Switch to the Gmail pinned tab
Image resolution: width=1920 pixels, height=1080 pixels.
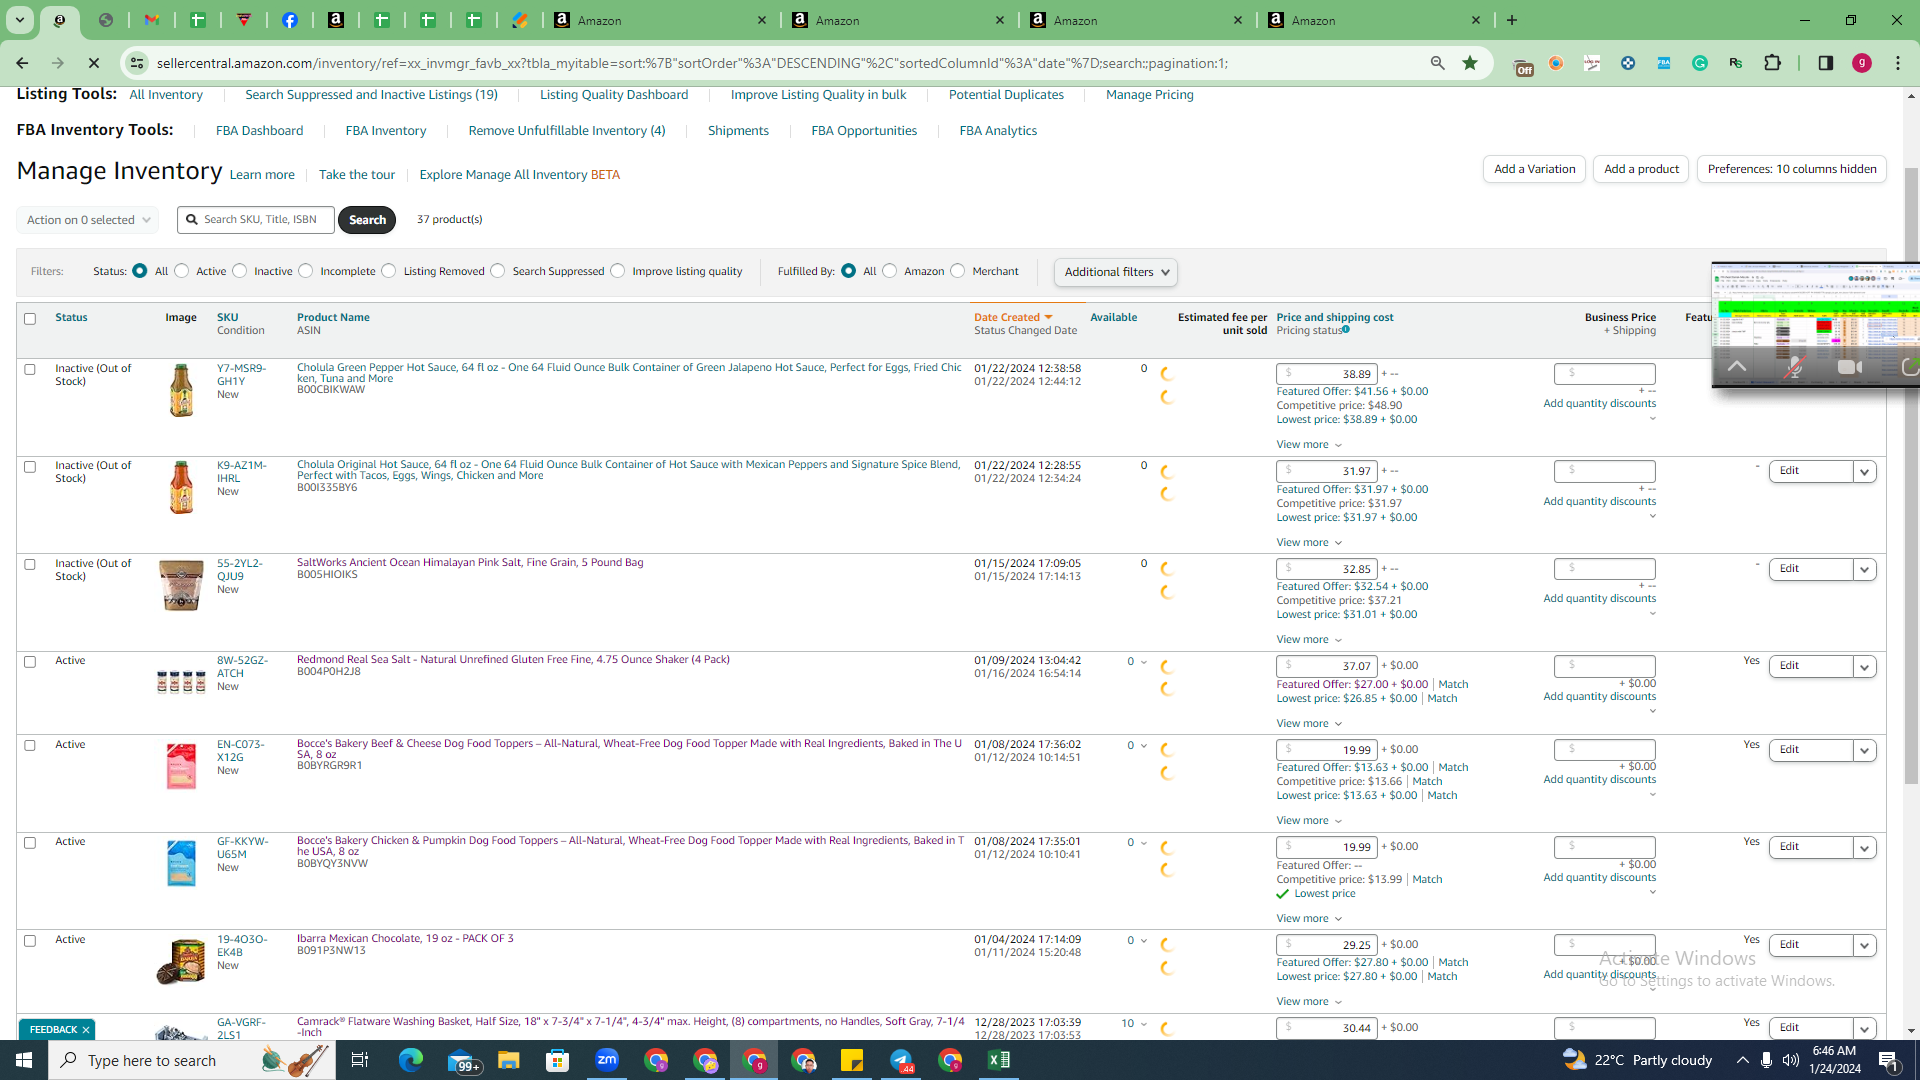152,20
